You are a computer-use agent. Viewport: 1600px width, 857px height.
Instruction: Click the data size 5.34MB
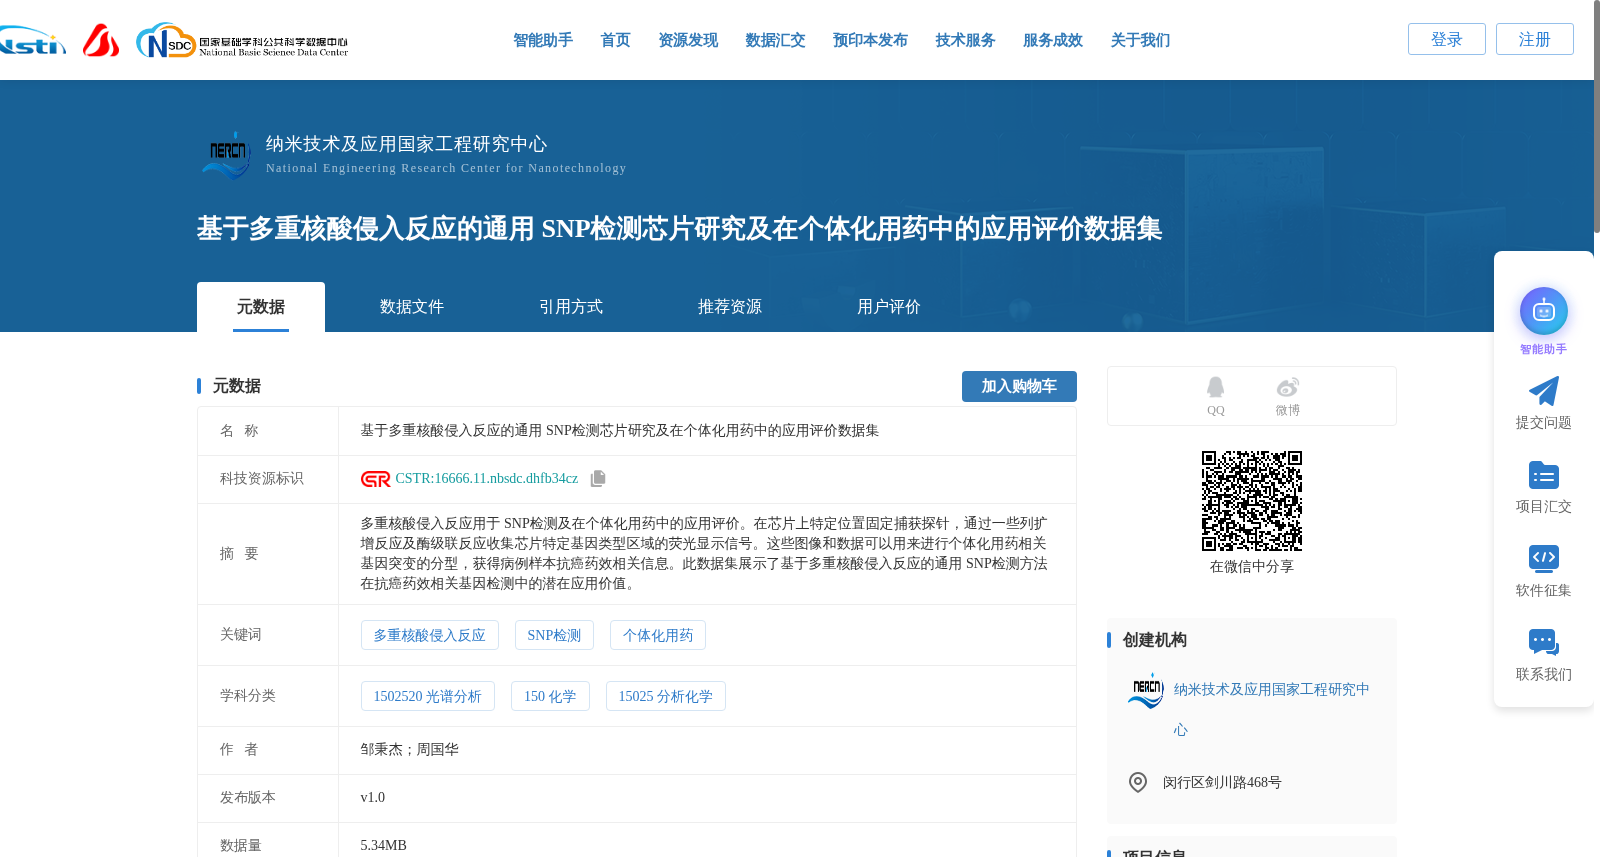tap(384, 845)
